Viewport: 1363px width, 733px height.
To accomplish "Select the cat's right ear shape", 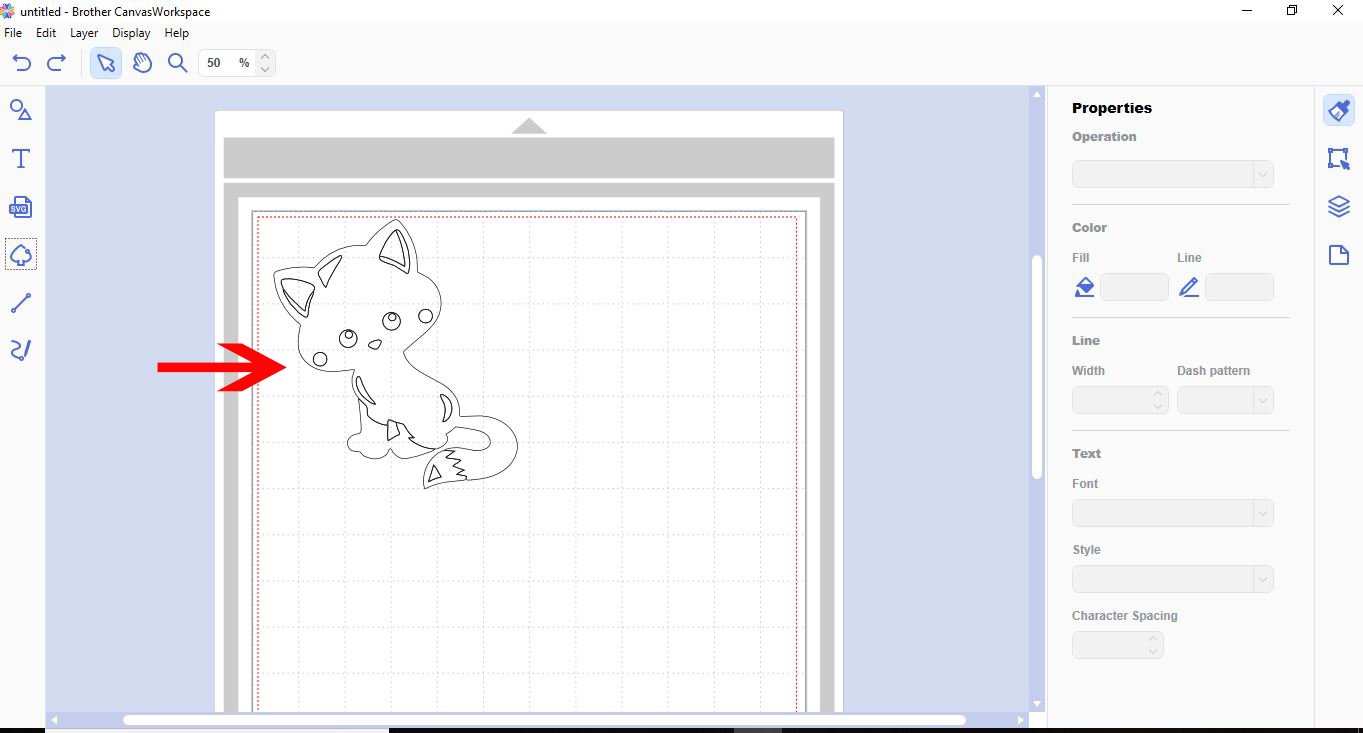I will (397, 250).
